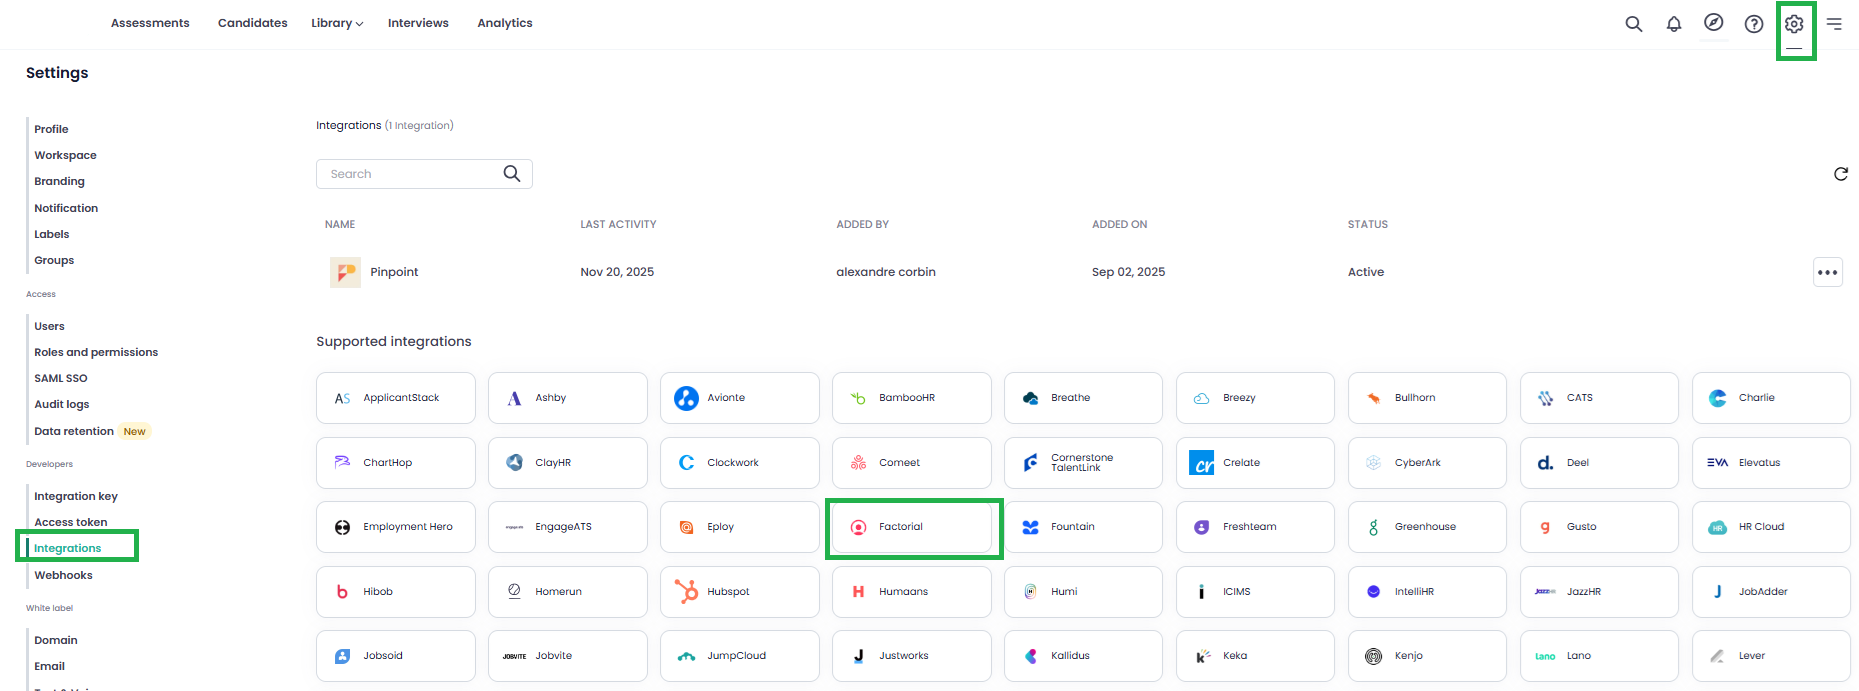This screenshot has width=1859, height=691.
Task: Open the Profile settings section
Action: pyautogui.click(x=51, y=129)
